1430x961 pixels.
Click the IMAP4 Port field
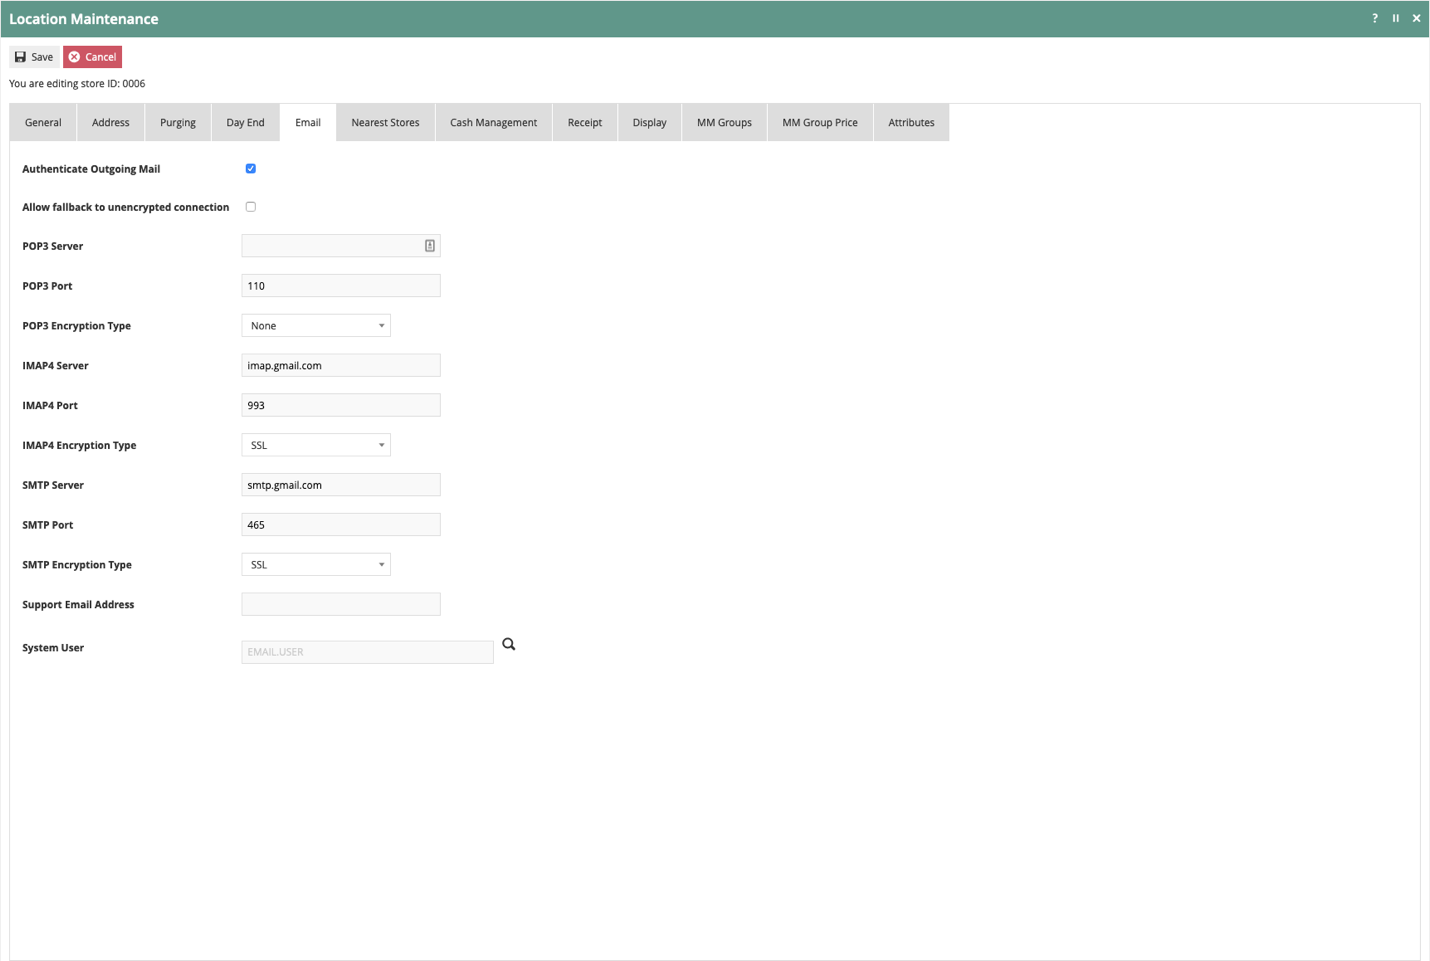341,405
